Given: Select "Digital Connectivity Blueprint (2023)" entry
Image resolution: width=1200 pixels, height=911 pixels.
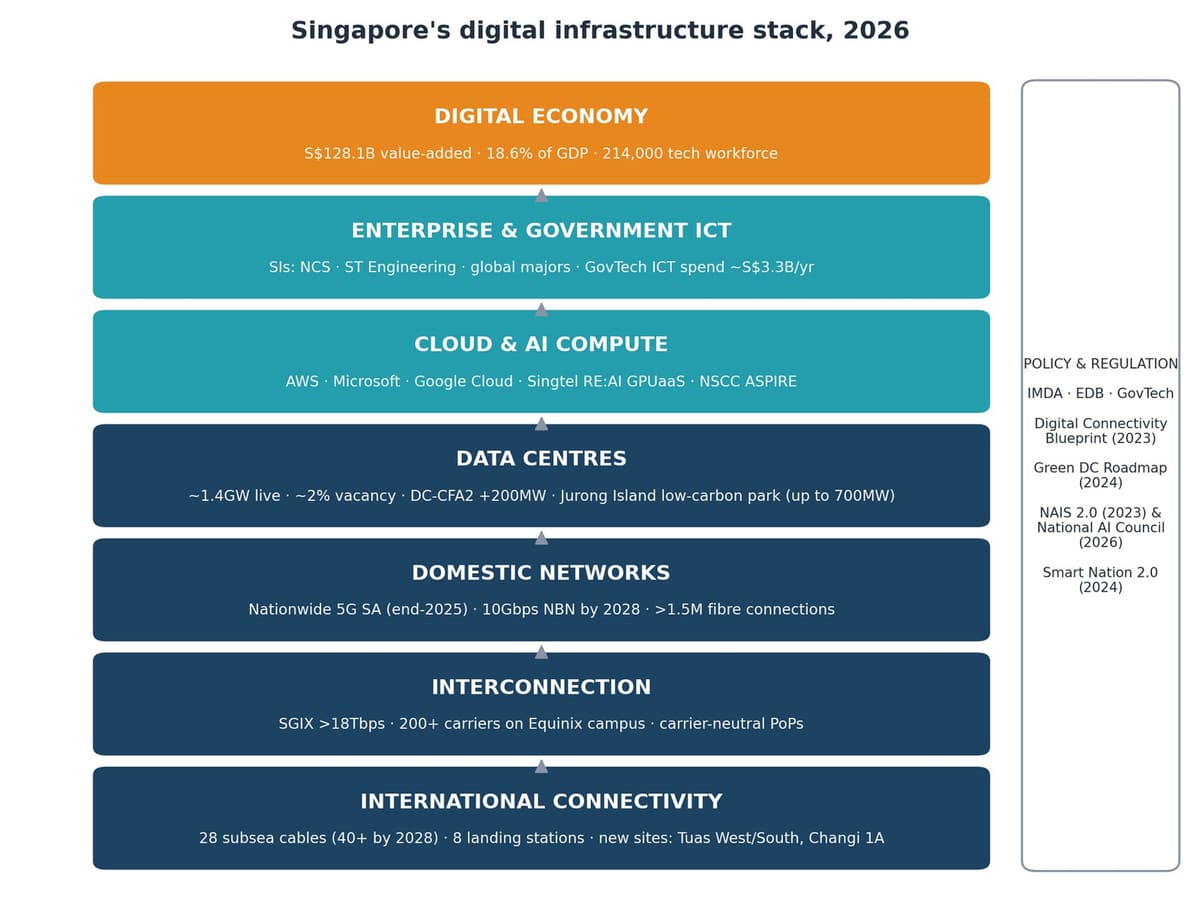Looking at the screenshot, I should 1101,431.
